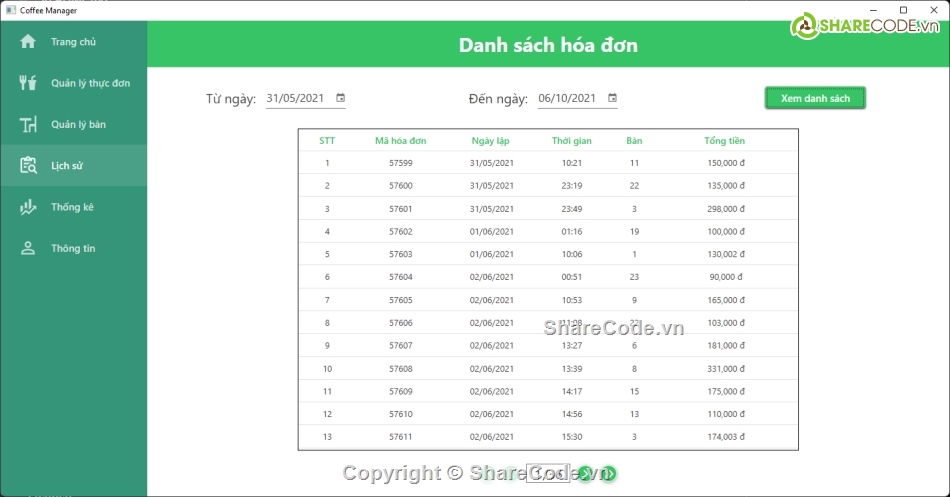The image size is (950, 497).
Task: Sort by the STT column header
Action: tap(327, 141)
